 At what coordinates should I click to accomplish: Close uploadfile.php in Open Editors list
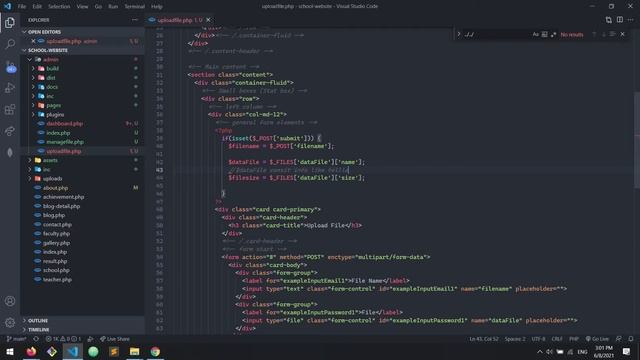pos(33,41)
